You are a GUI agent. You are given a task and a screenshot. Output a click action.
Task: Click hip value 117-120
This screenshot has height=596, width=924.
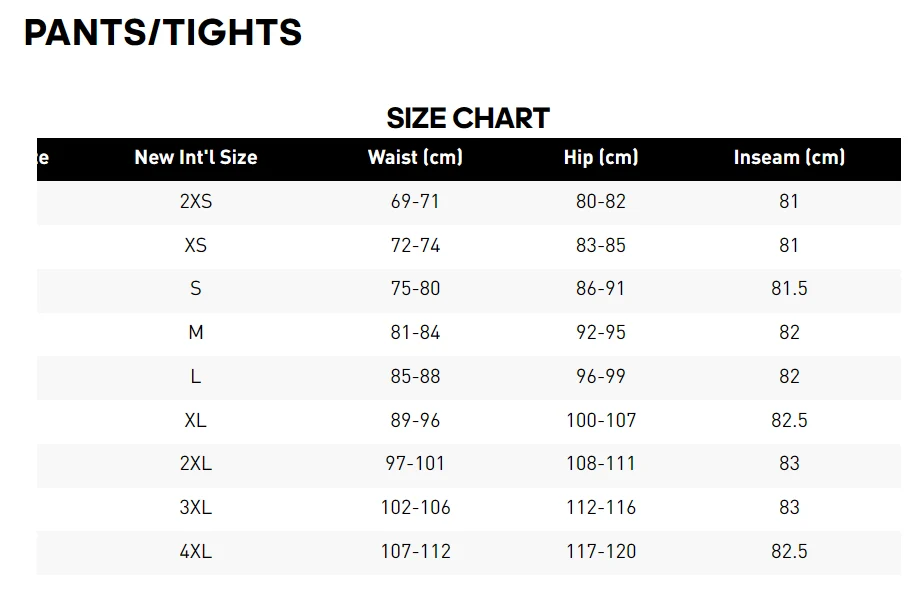(601, 551)
